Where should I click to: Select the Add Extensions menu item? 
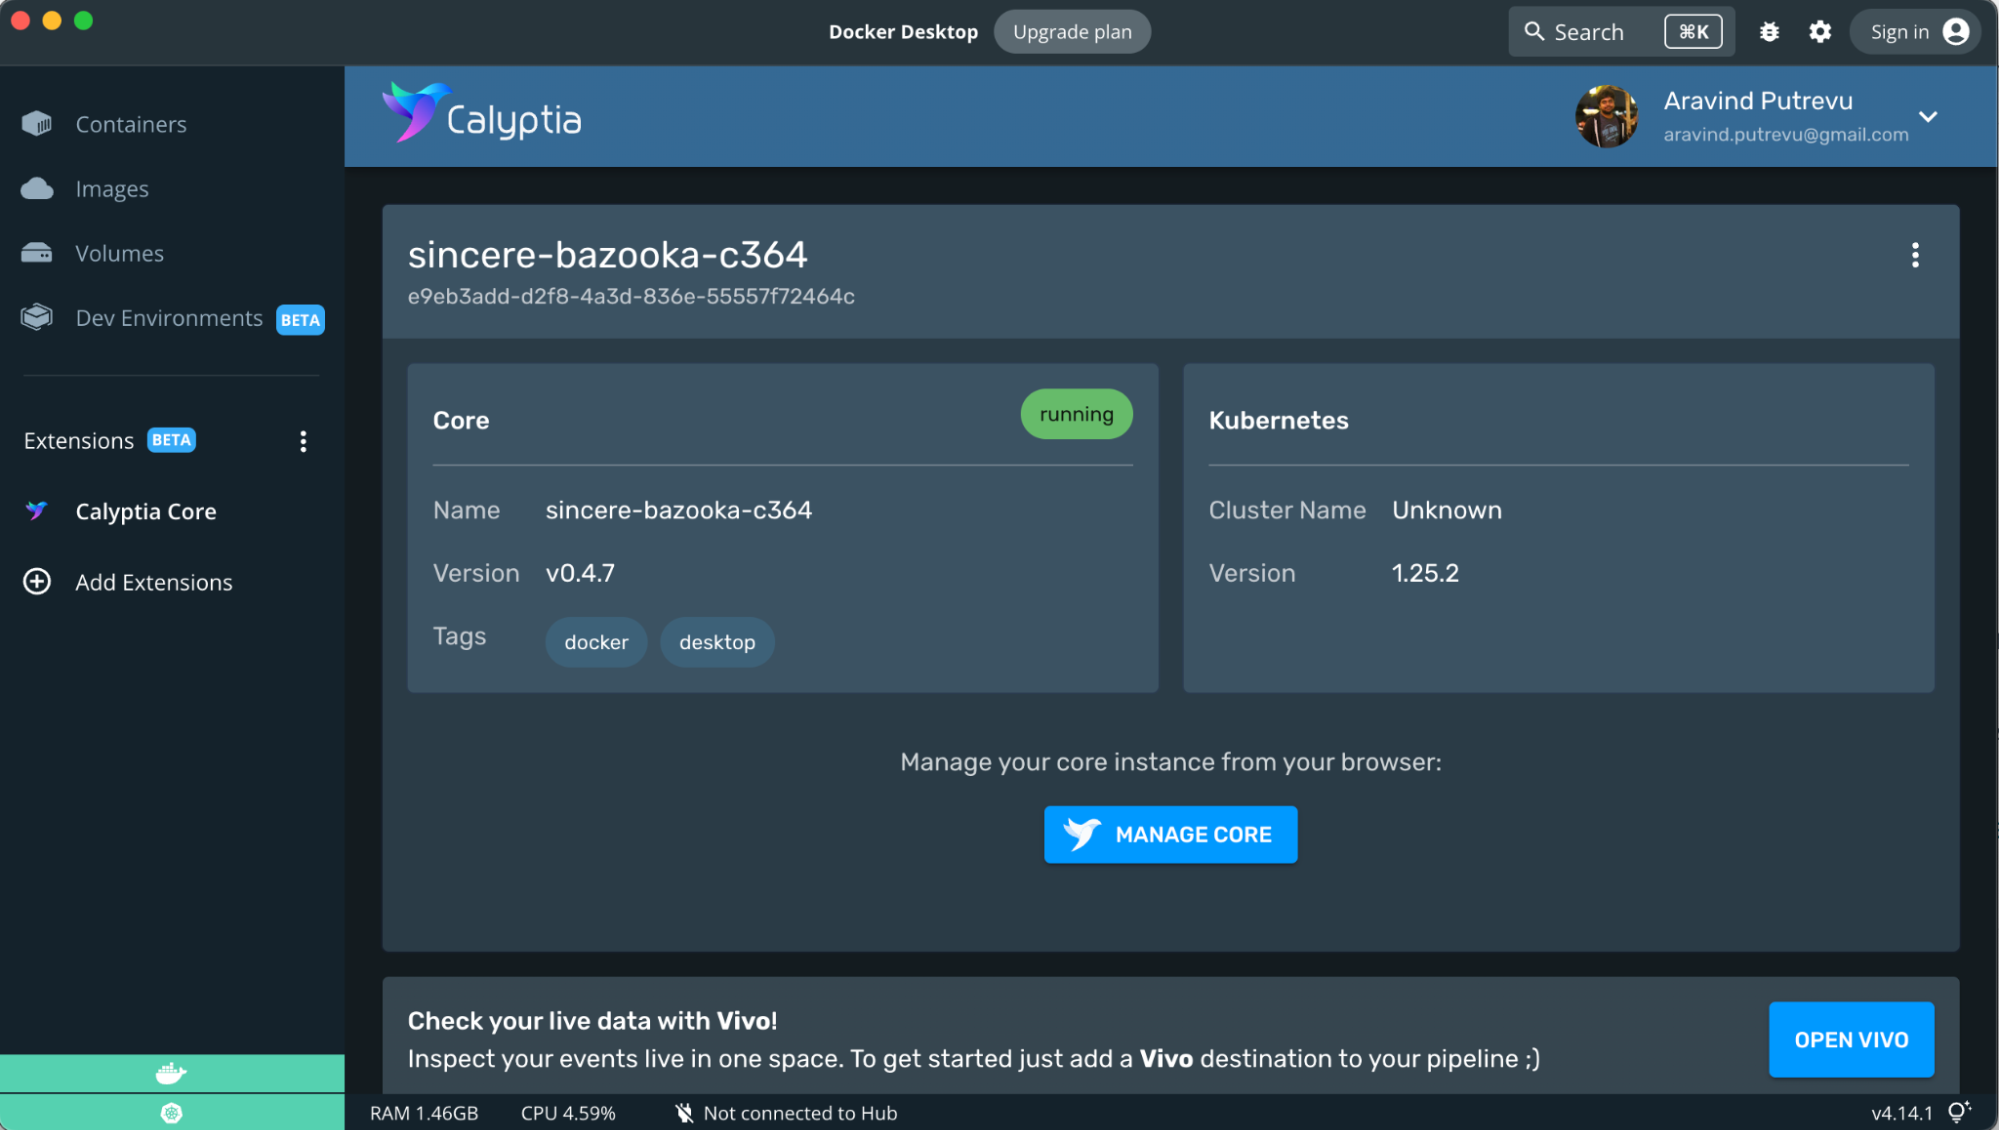pos(154,581)
